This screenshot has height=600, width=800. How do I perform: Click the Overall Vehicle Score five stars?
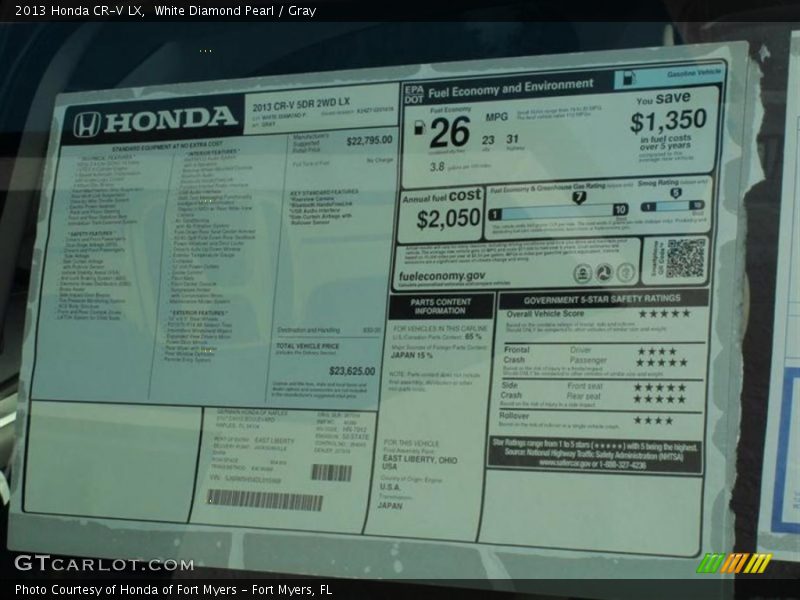click(x=665, y=313)
